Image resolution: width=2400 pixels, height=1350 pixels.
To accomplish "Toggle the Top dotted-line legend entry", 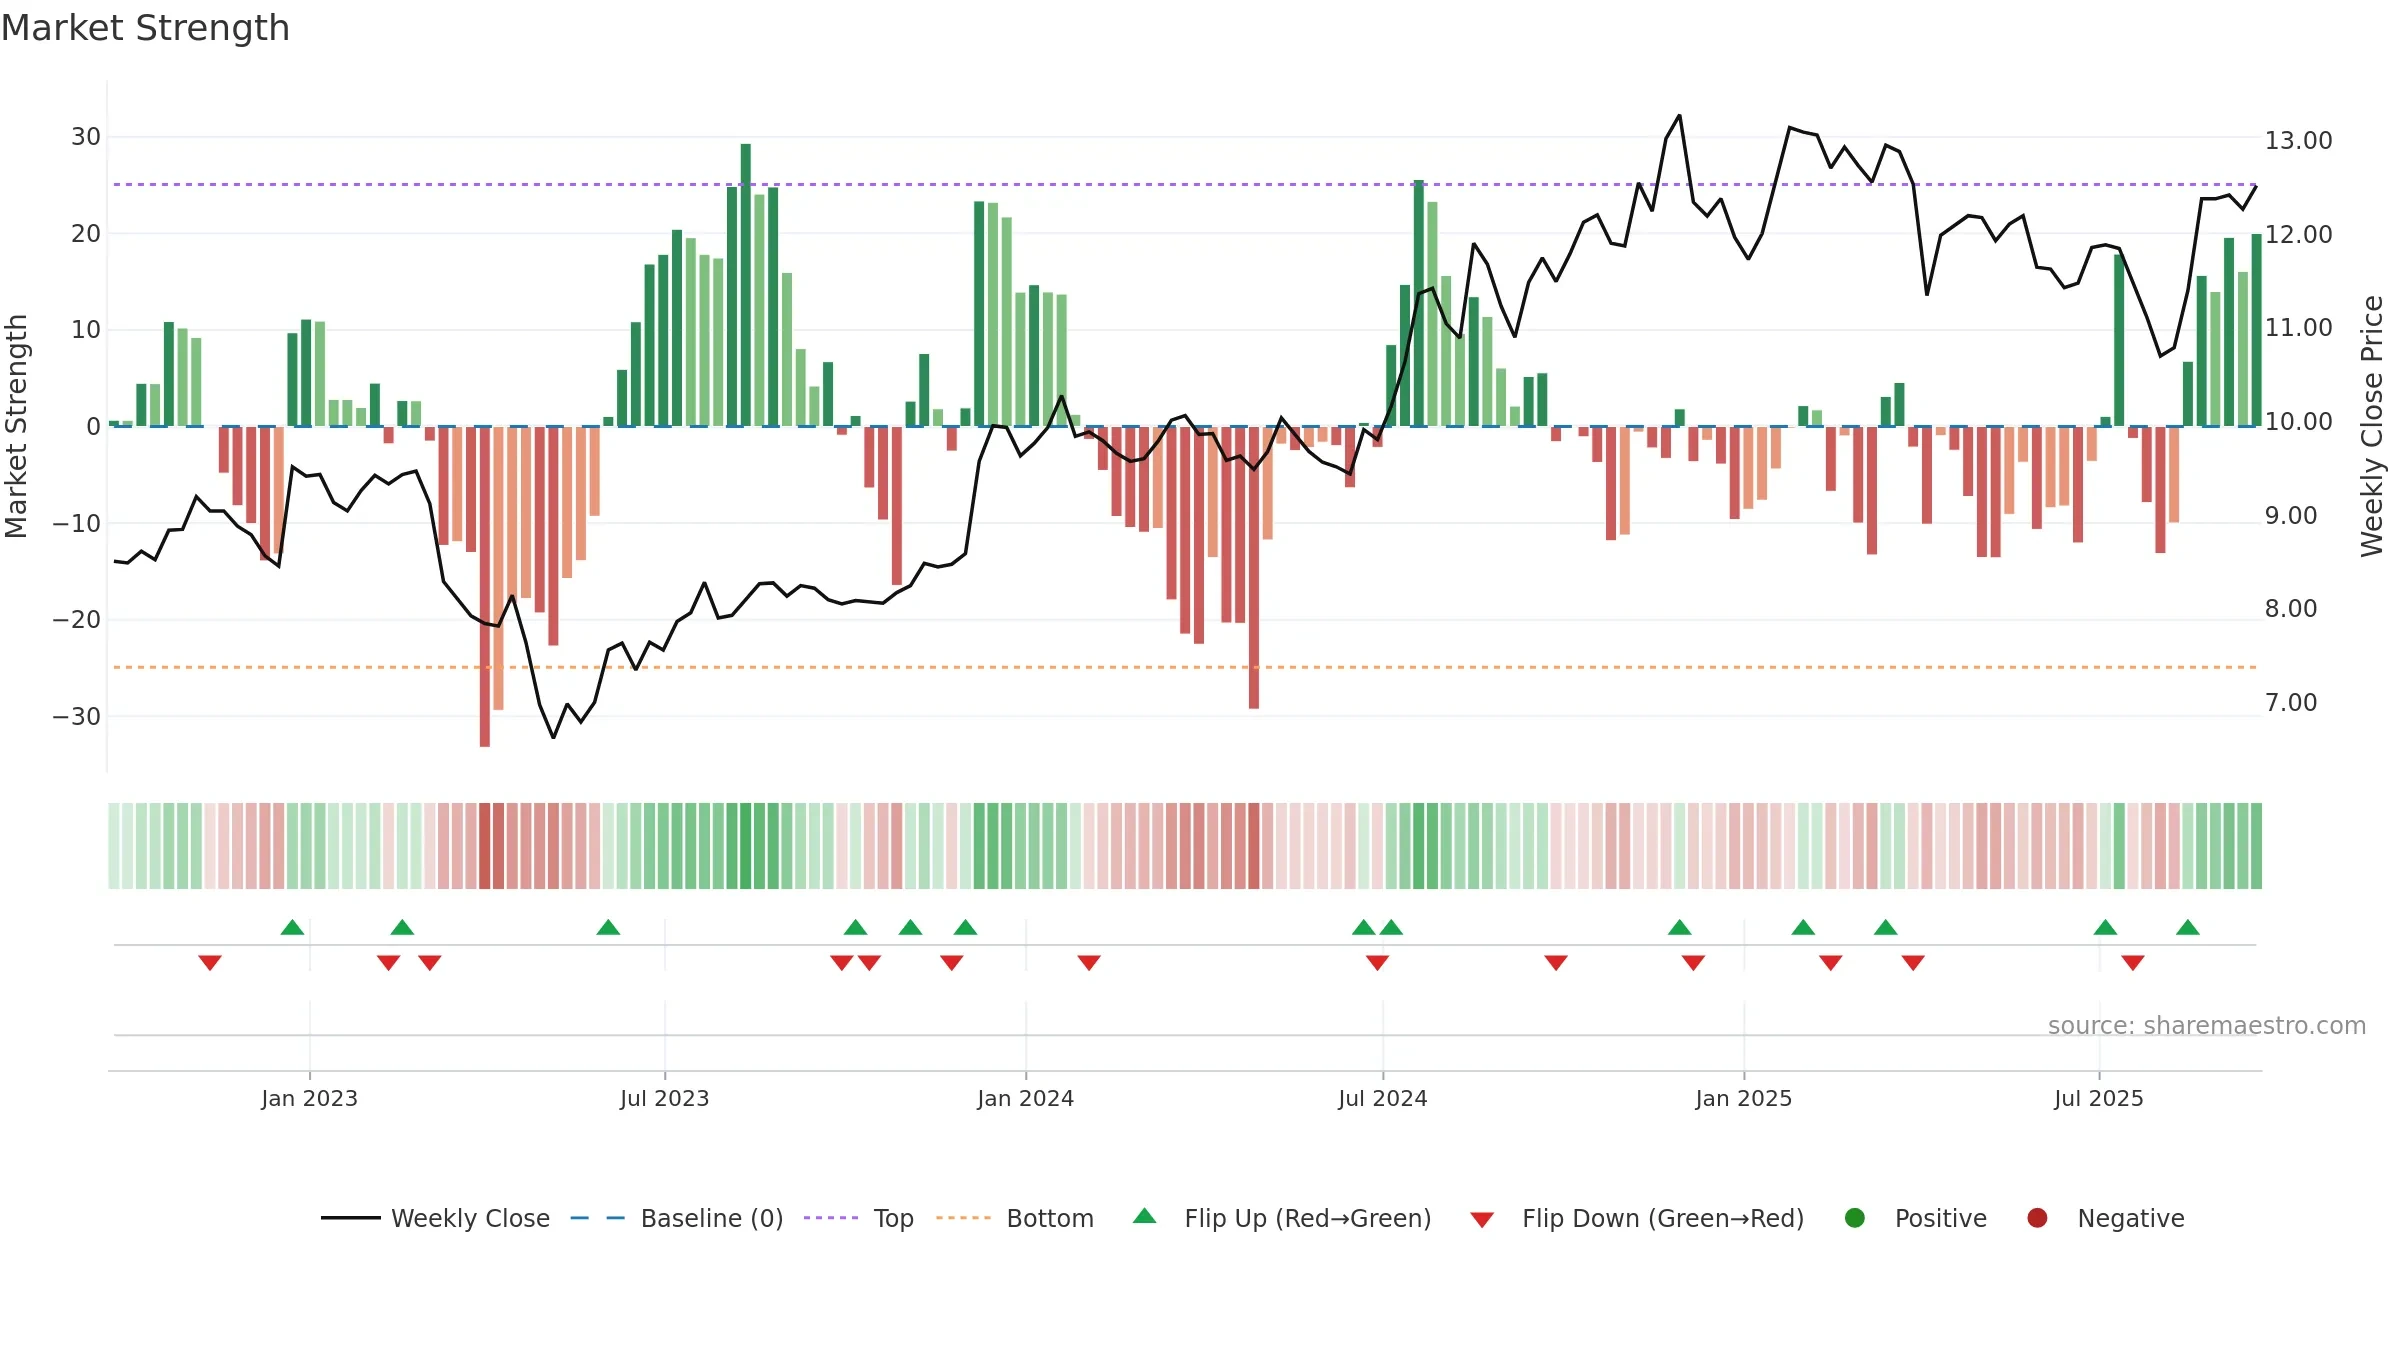I will click(859, 1218).
